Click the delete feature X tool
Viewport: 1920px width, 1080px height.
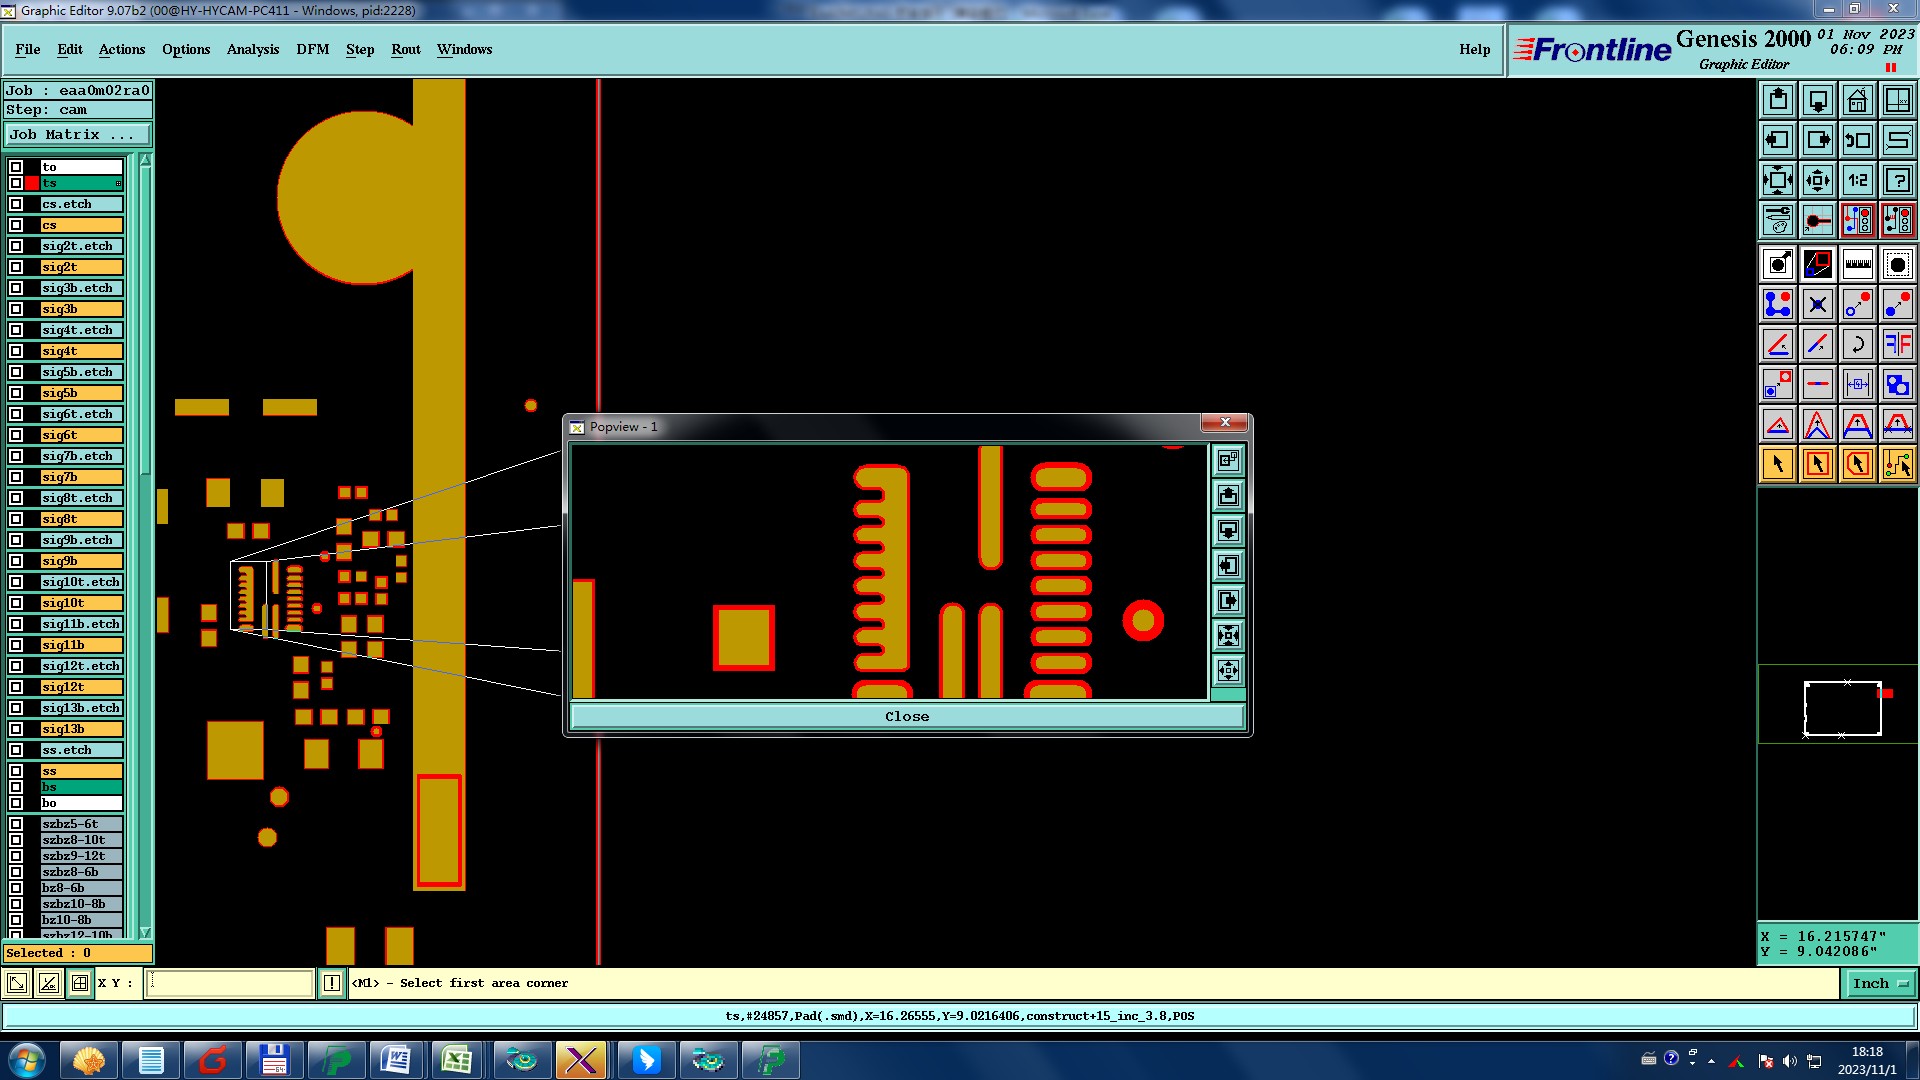click(1817, 304)
